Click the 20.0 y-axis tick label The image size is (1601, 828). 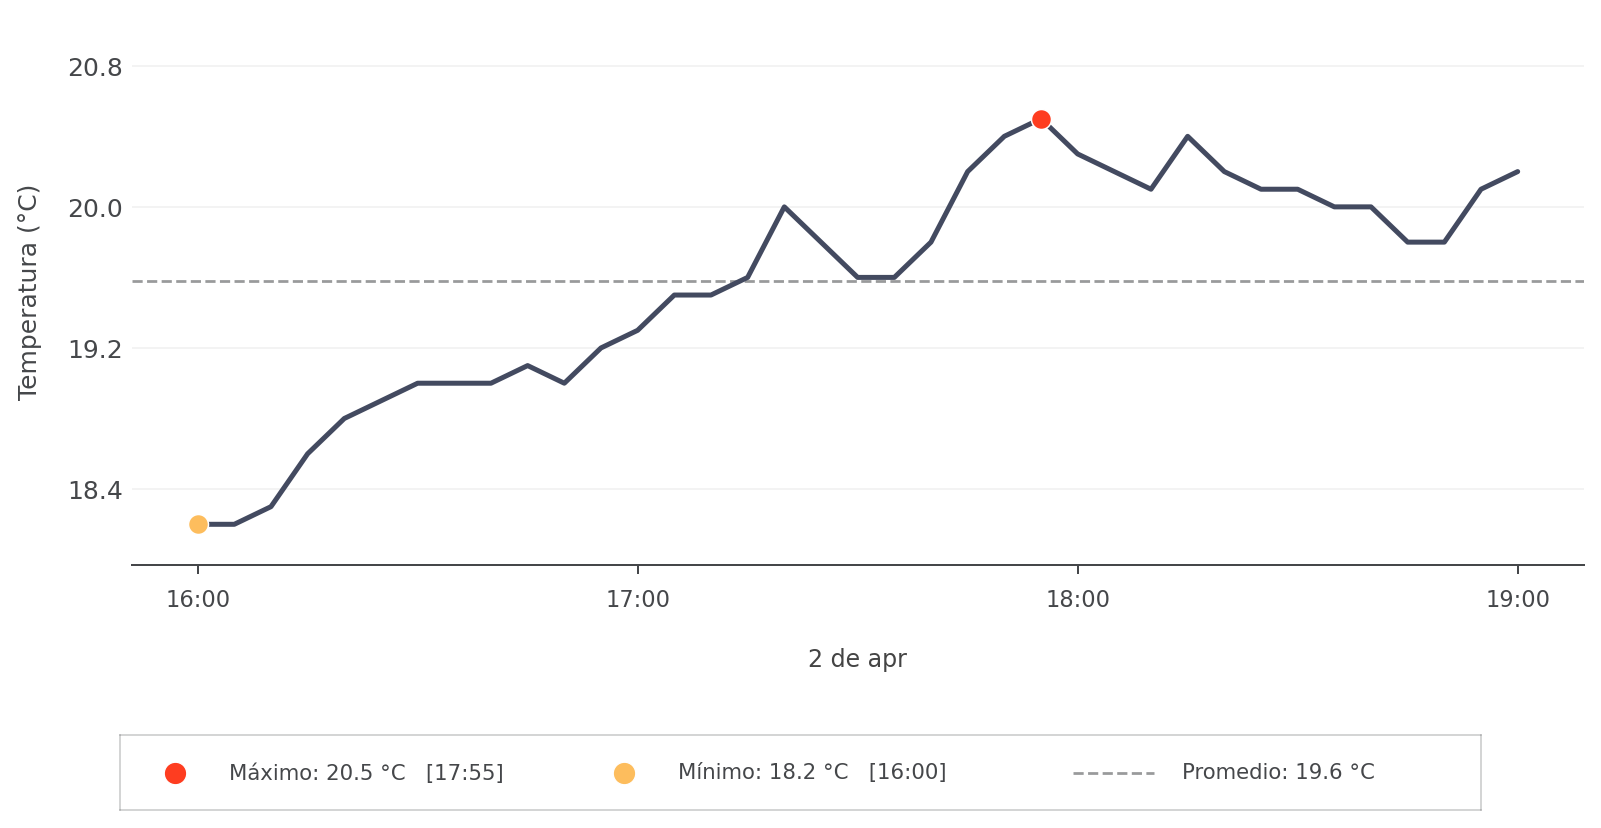point(95,209)
